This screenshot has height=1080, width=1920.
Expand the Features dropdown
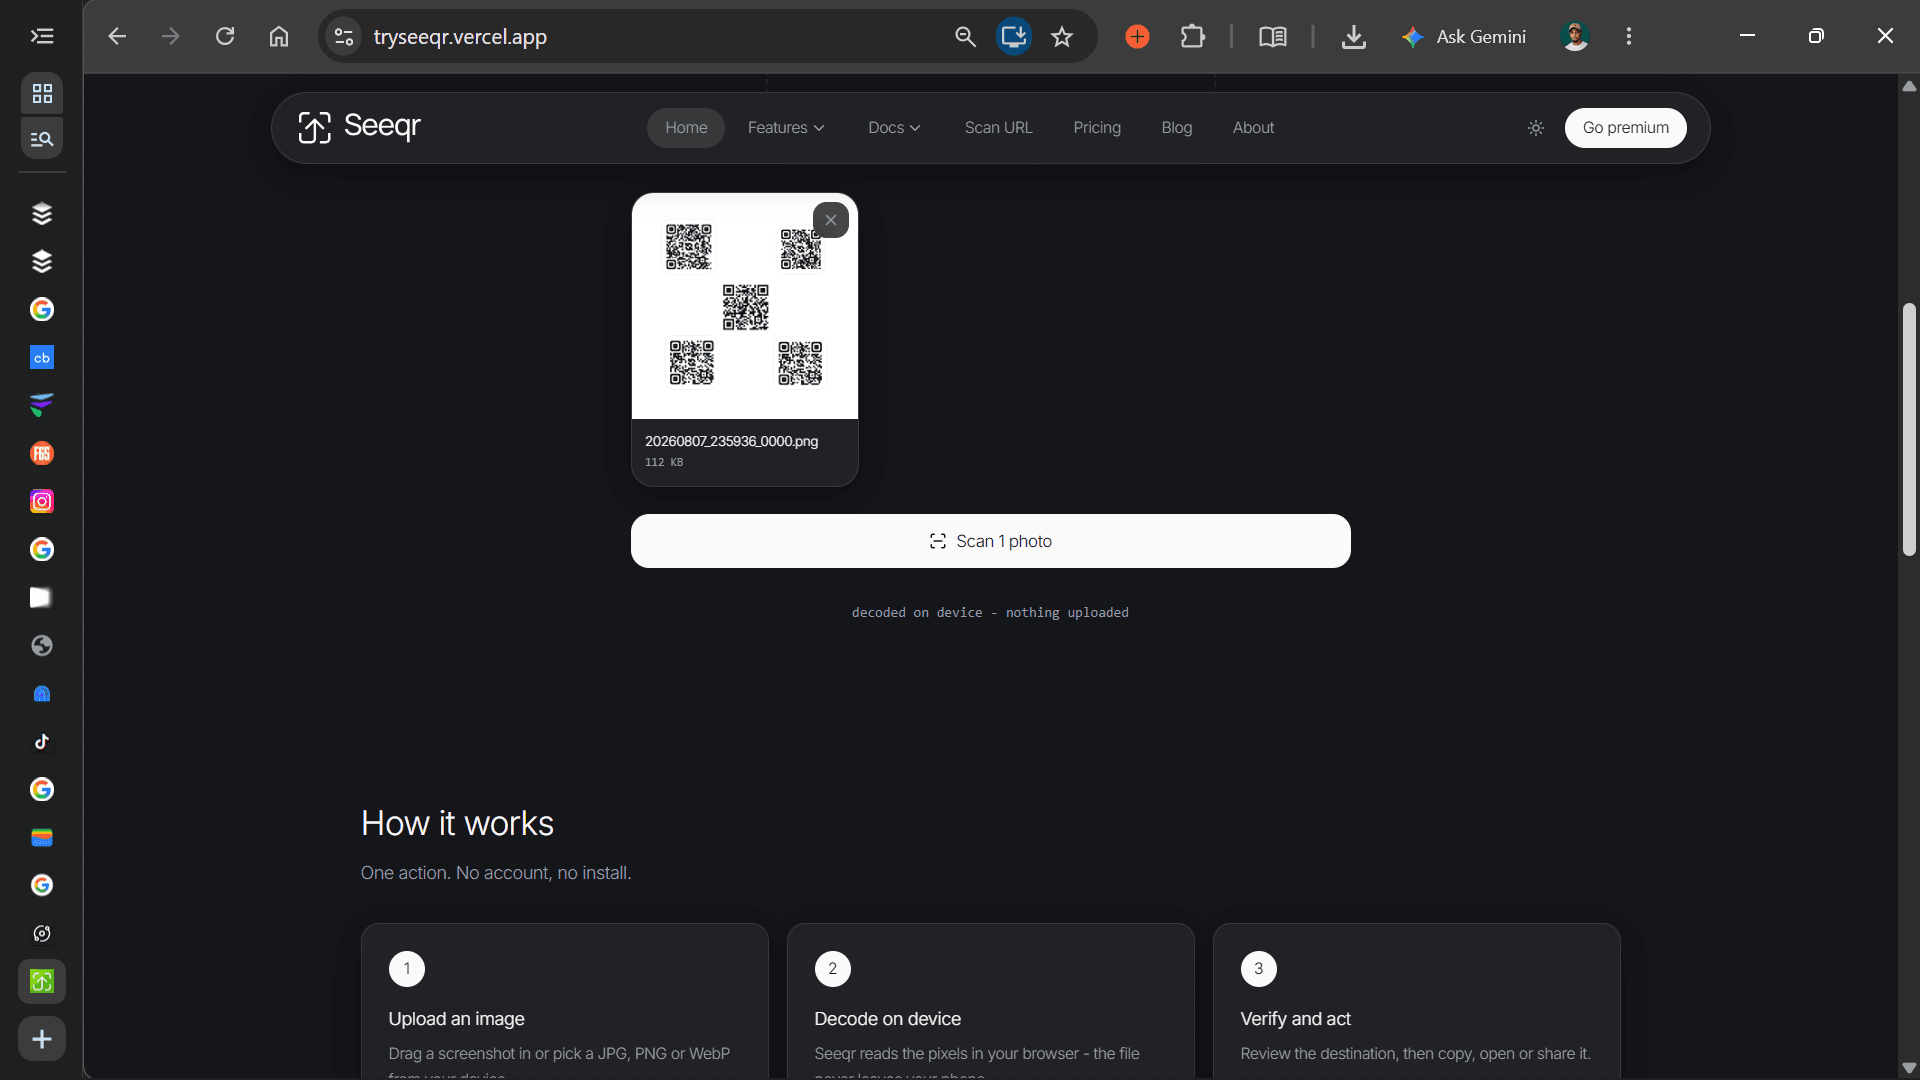pos(786,128)
